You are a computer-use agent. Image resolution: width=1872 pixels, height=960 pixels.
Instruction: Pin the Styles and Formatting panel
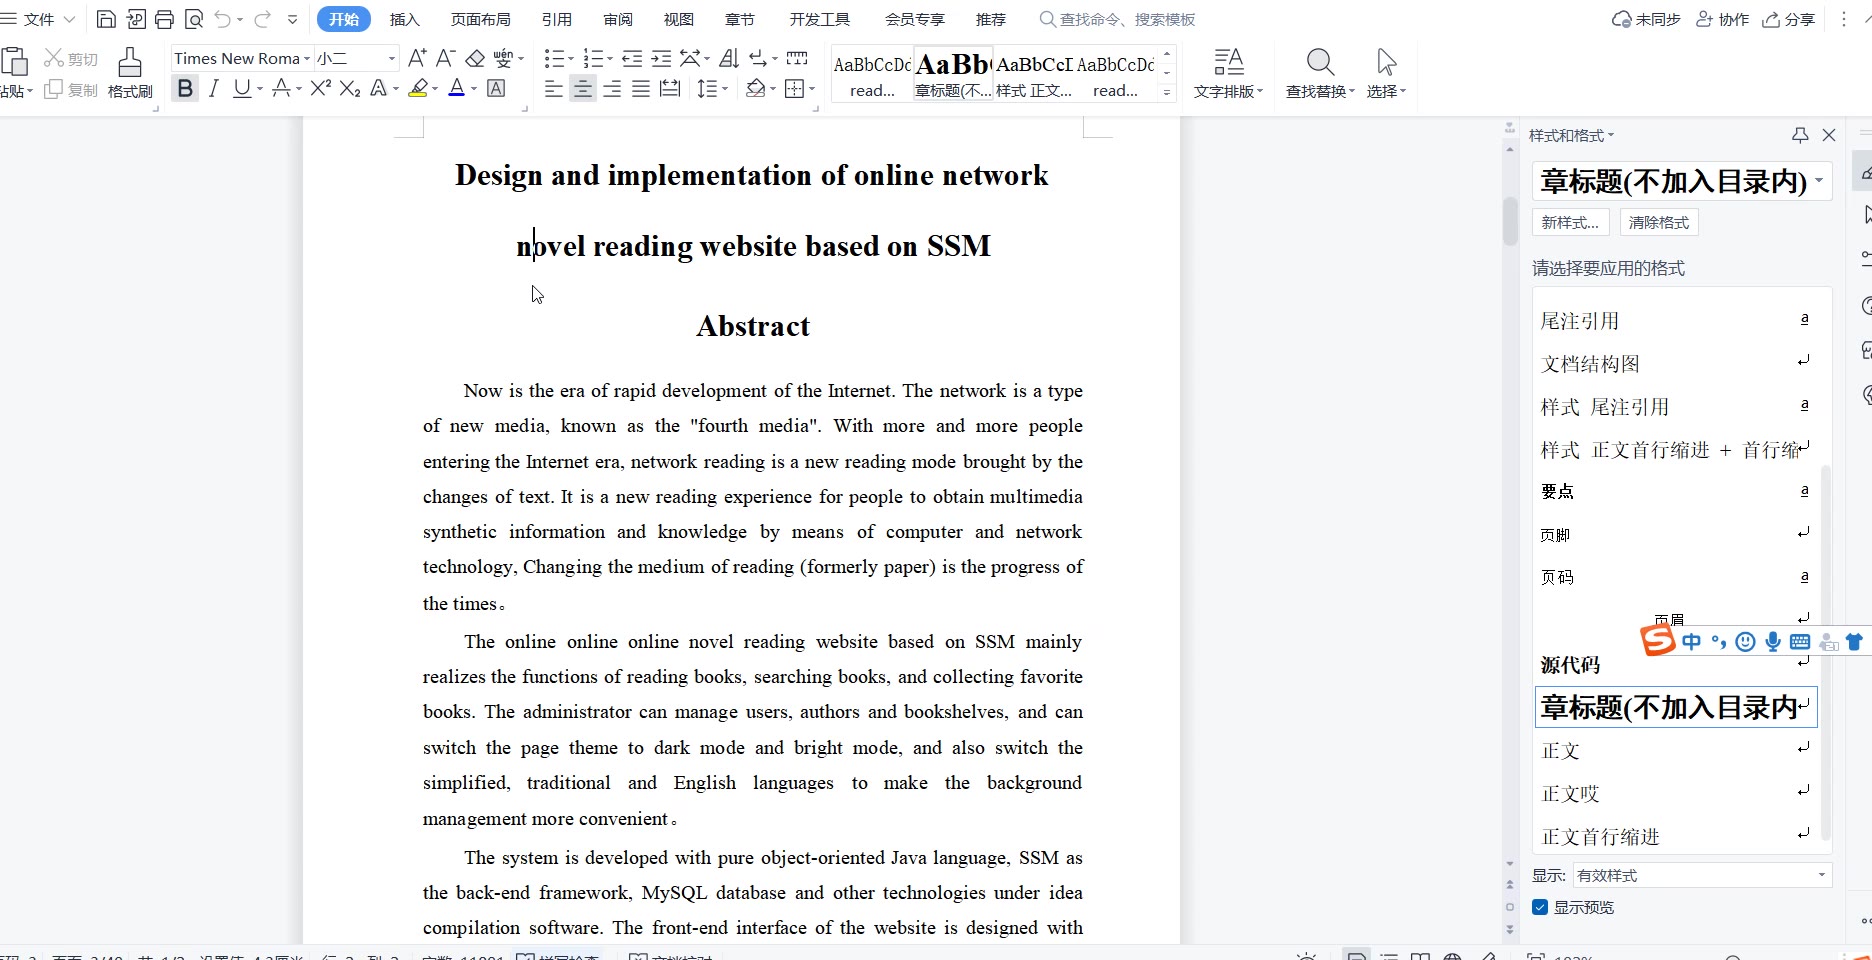tap(1800, 135)
